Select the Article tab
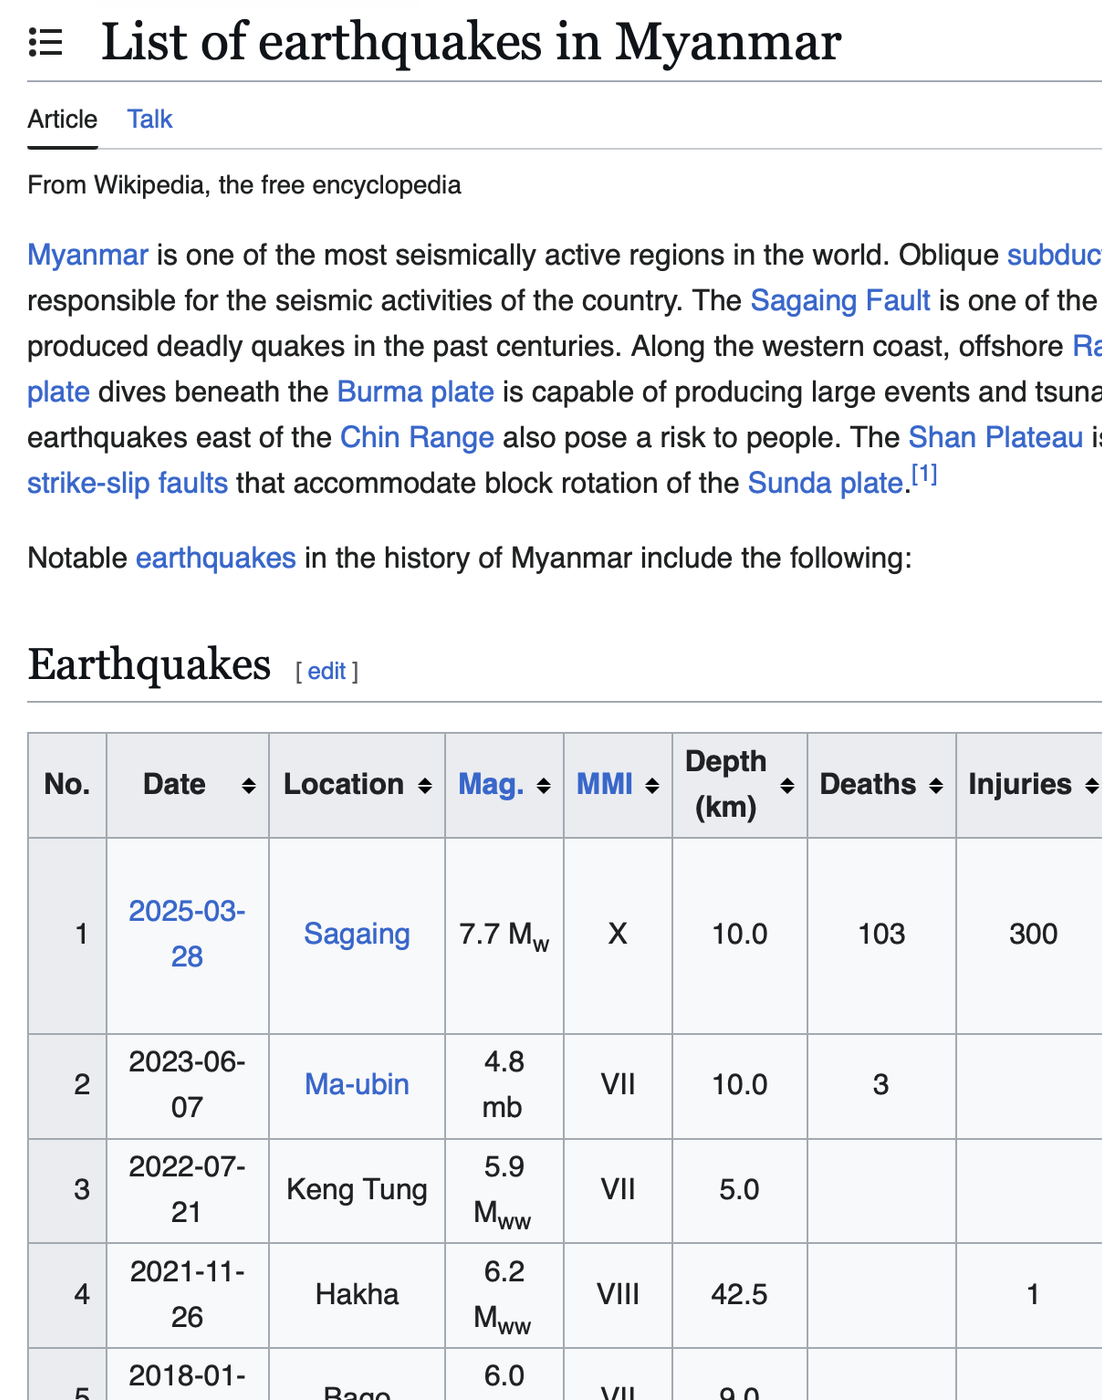The width and height of the screenshot is (1102, 1400). pos(62,120)
